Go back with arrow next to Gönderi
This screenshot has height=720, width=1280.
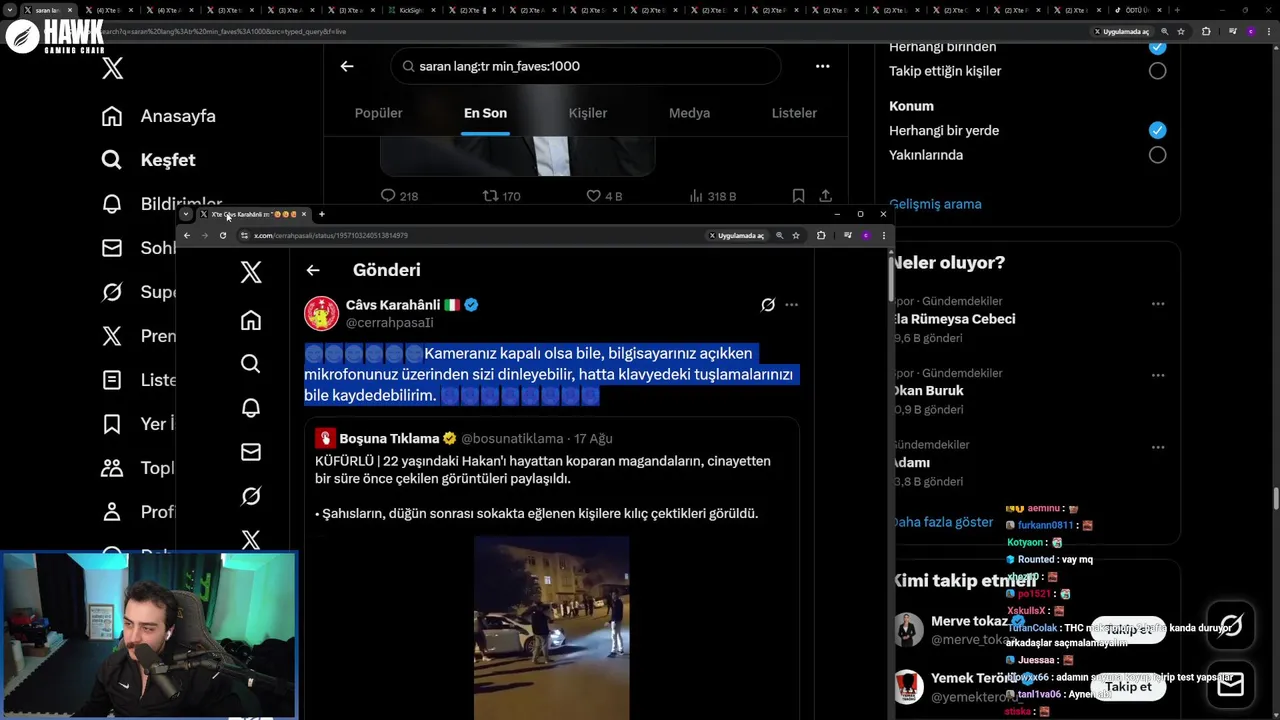tap(313, 270)
